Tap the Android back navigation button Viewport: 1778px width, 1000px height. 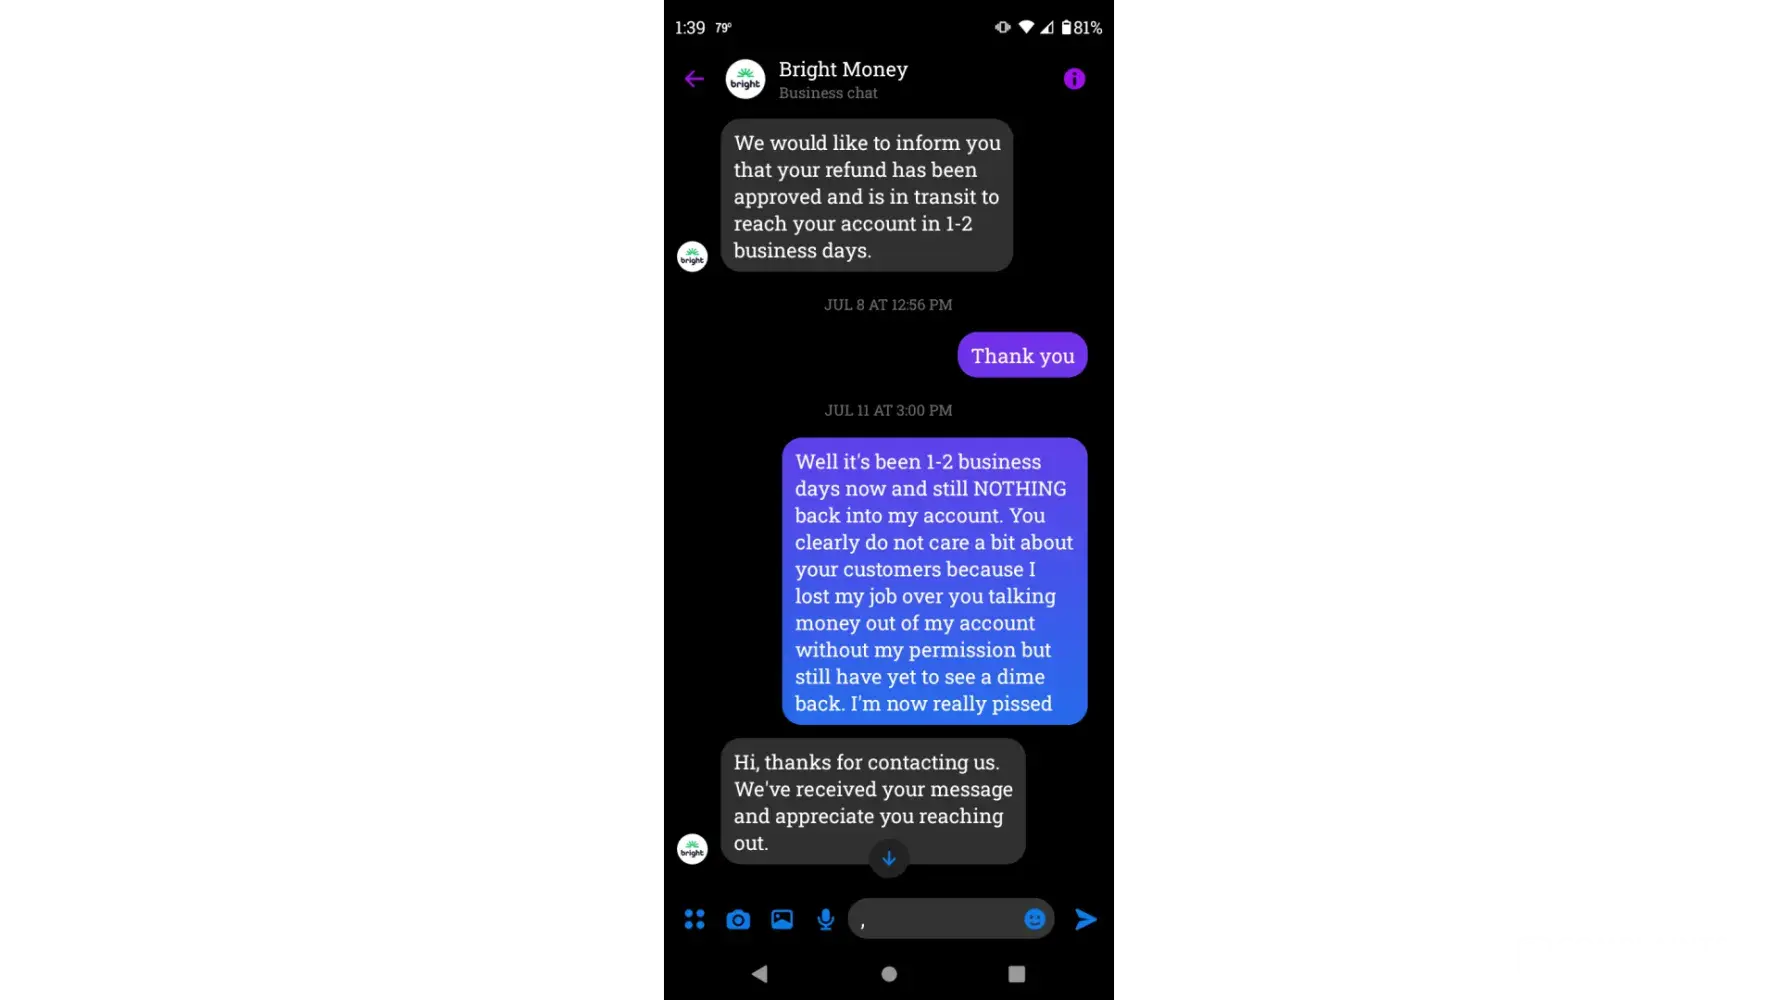(x=760, y=973)
